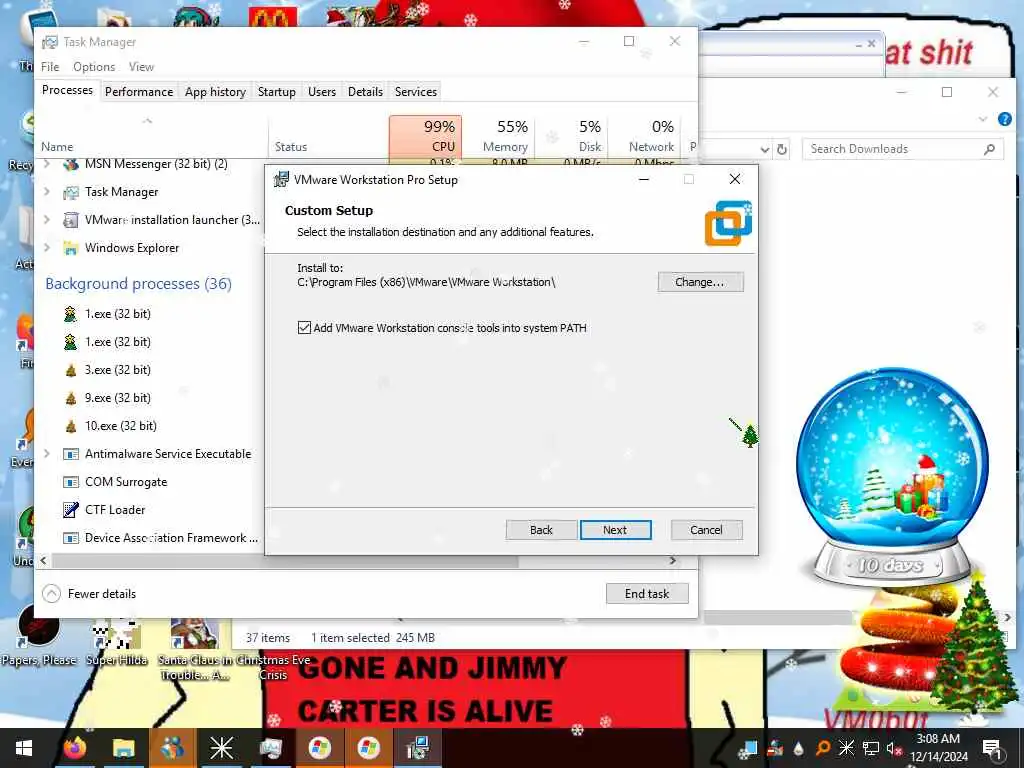Switch to the Details tab
Screen dimensions: 1024x768
[365, 92]
